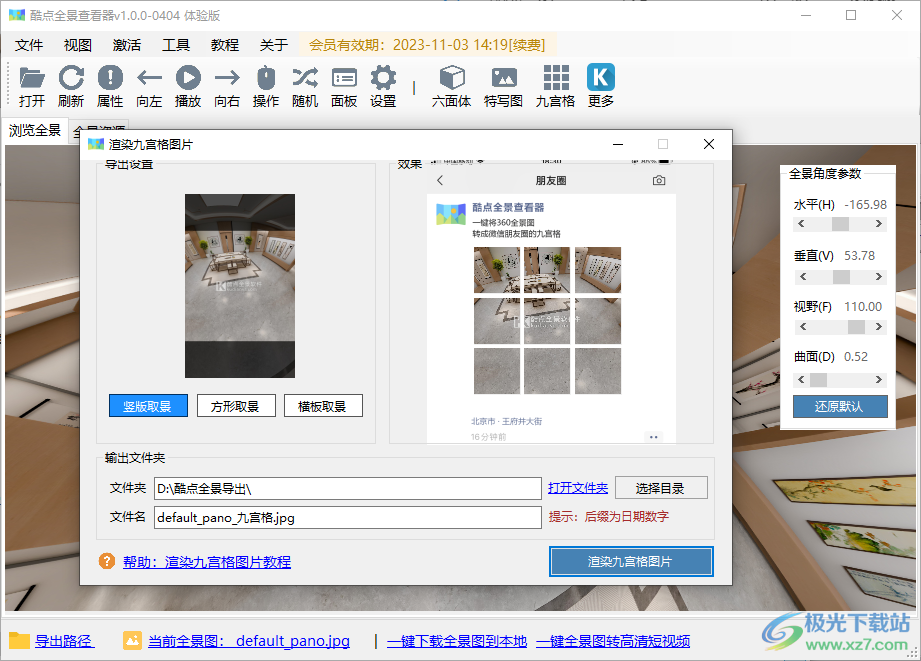Click the 渲染九宫格图片 render button

click(631, 562)
